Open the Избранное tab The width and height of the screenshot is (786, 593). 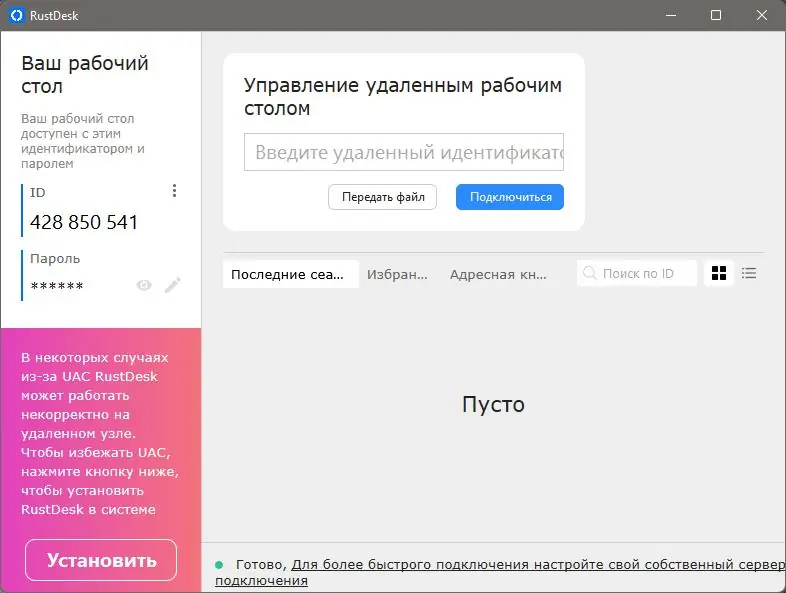(x=397, y=274)
